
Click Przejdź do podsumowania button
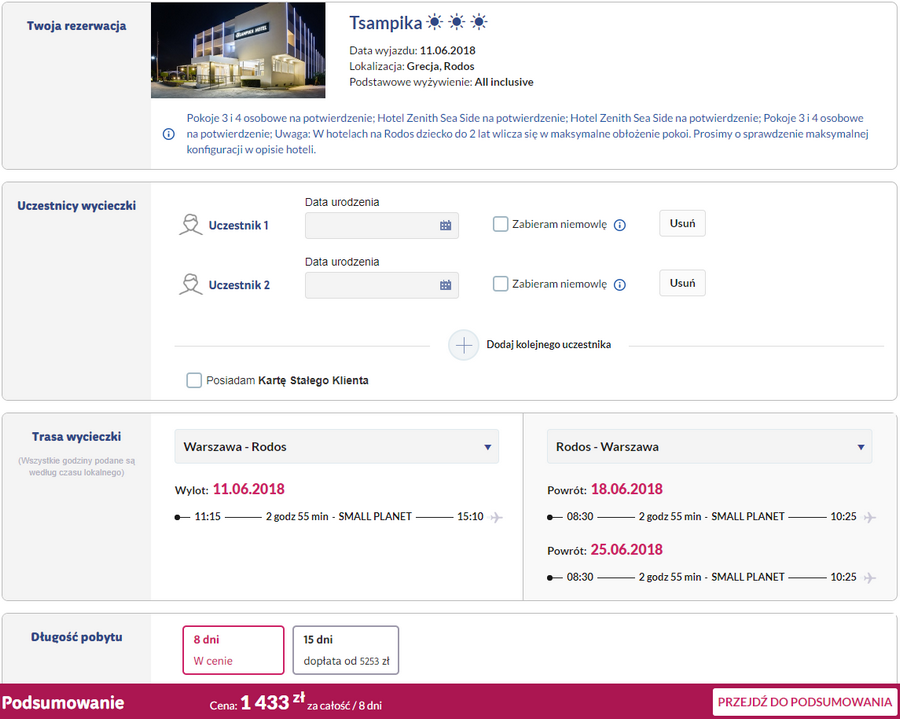[x=805, y=702]
